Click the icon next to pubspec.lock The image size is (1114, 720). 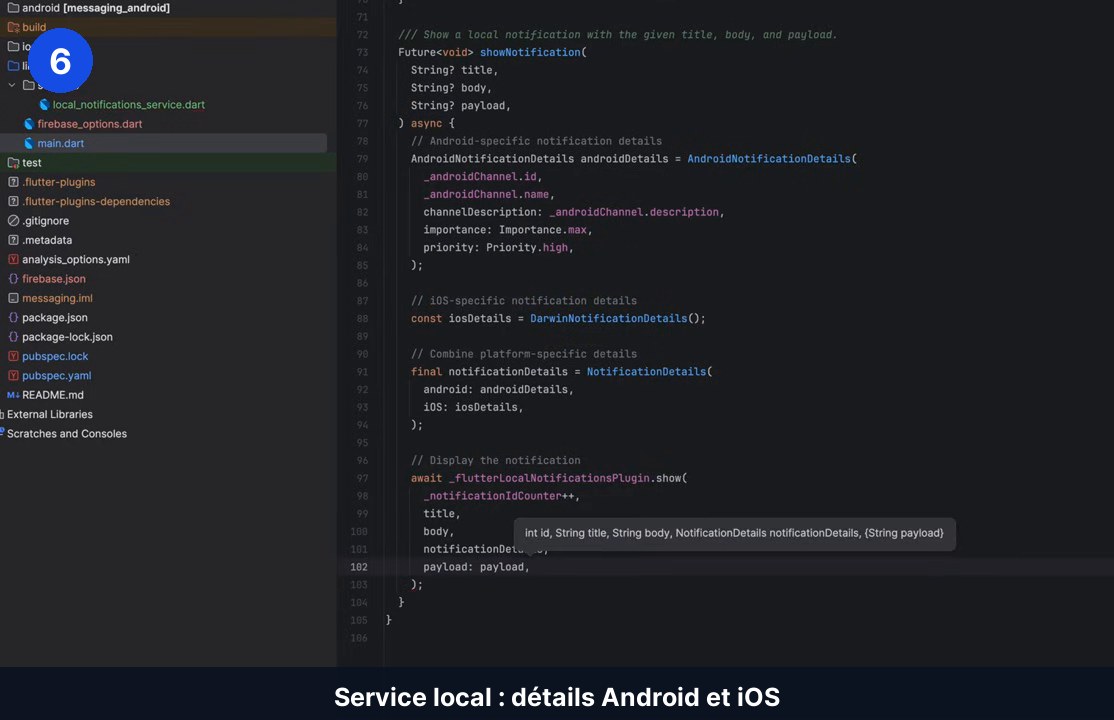pos(13,356)
